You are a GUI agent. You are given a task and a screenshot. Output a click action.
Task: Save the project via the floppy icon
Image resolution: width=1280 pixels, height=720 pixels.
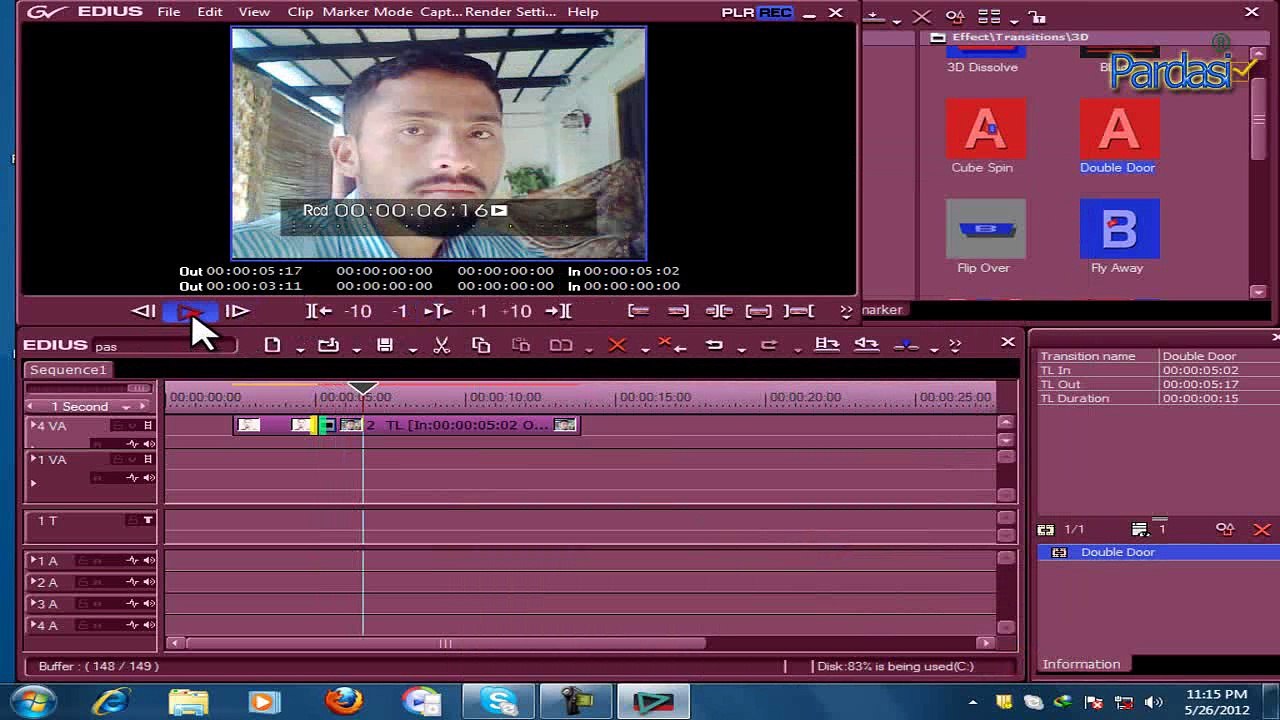[385, 345]
